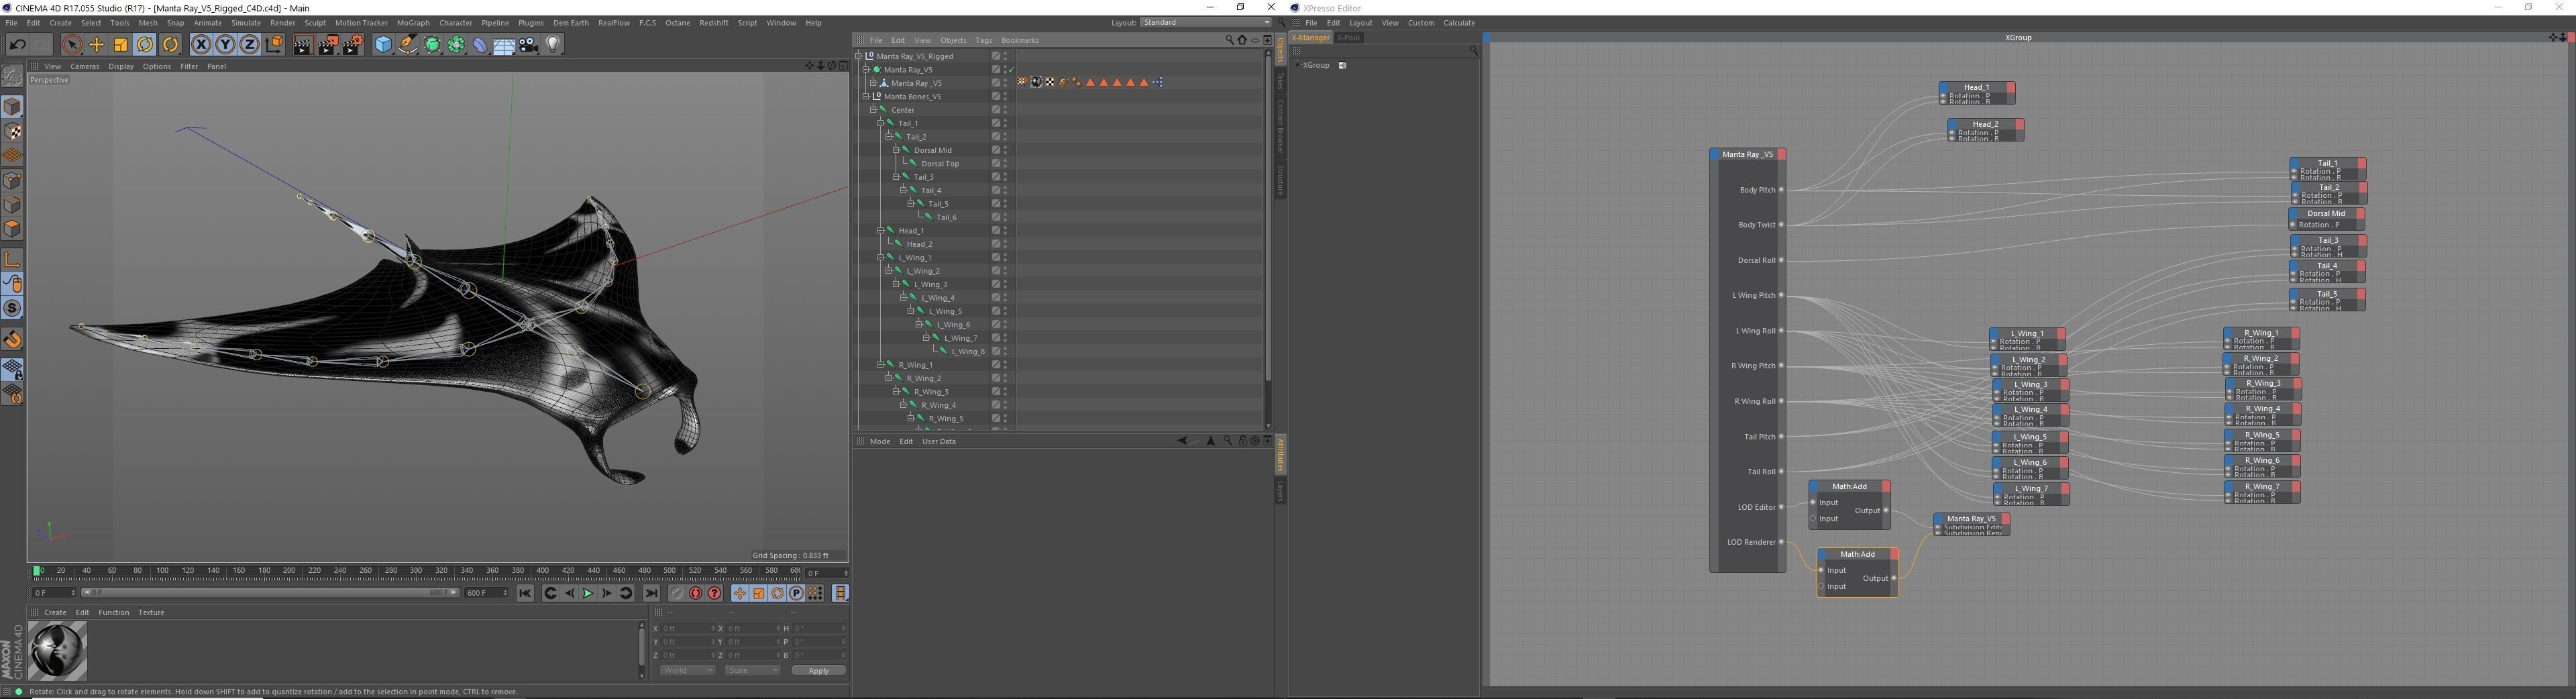Click the Make Editable icon in left palette

click(x=13, y=76)
